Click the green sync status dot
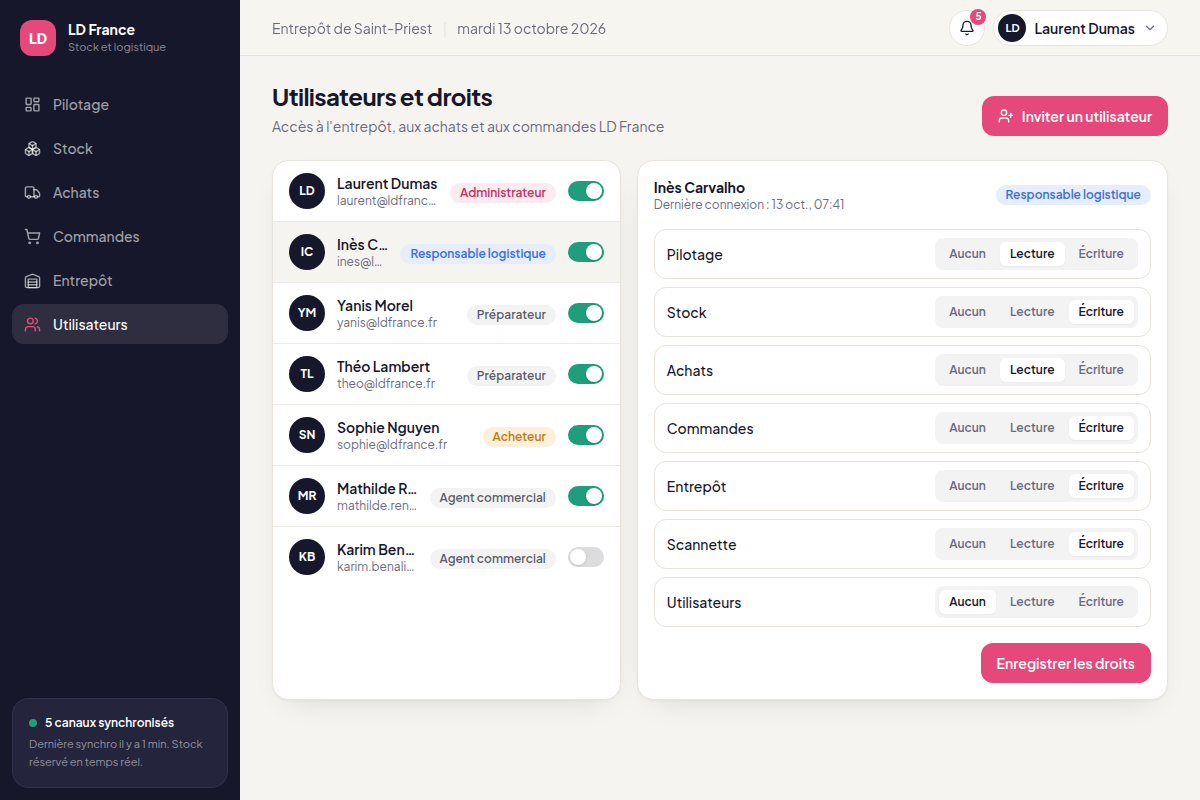Screen dimensions: 1200x800 pos(33,722)
